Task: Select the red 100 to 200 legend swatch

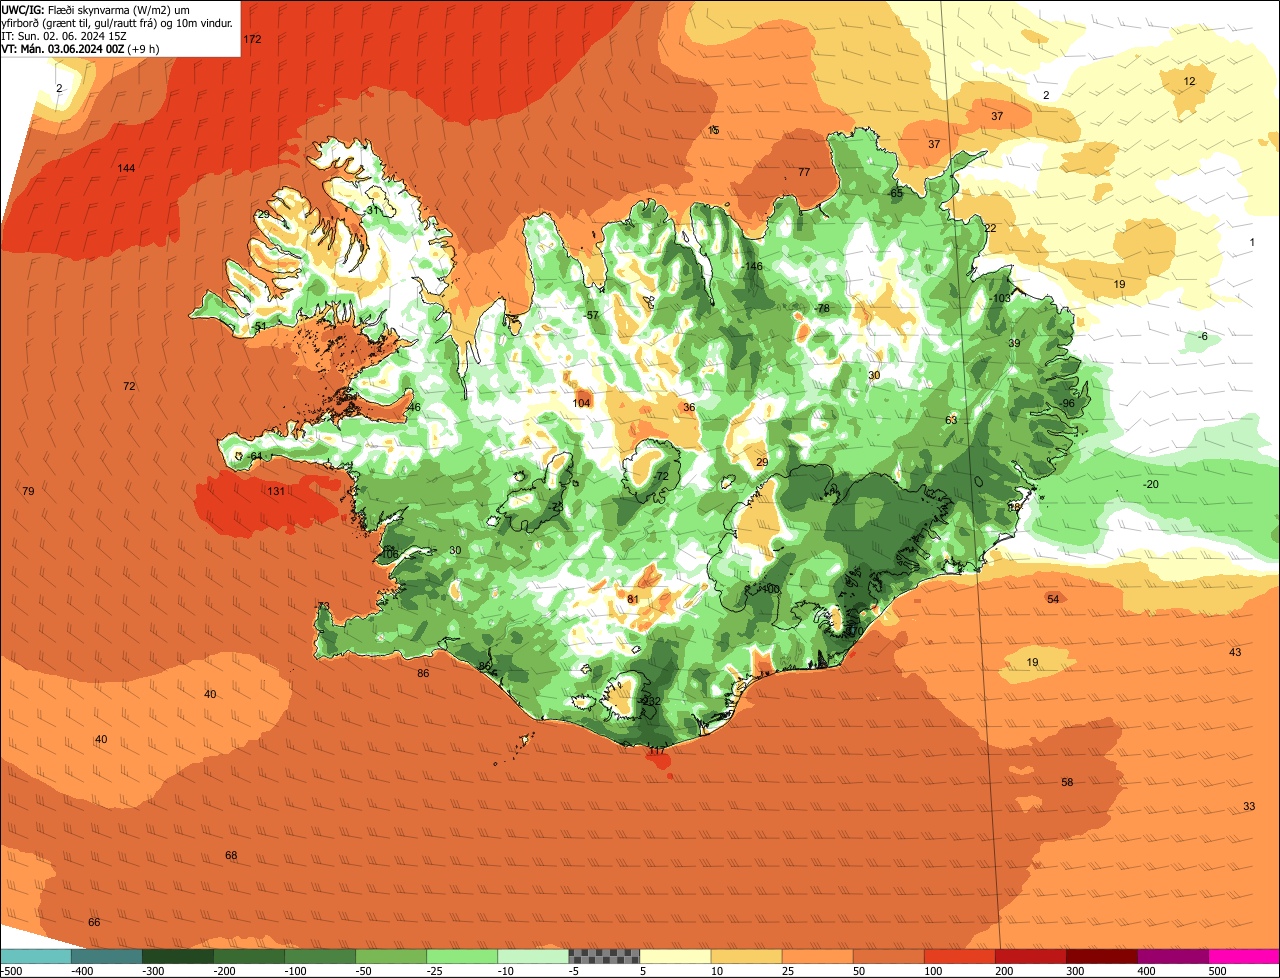Action: tap(960, 956)
